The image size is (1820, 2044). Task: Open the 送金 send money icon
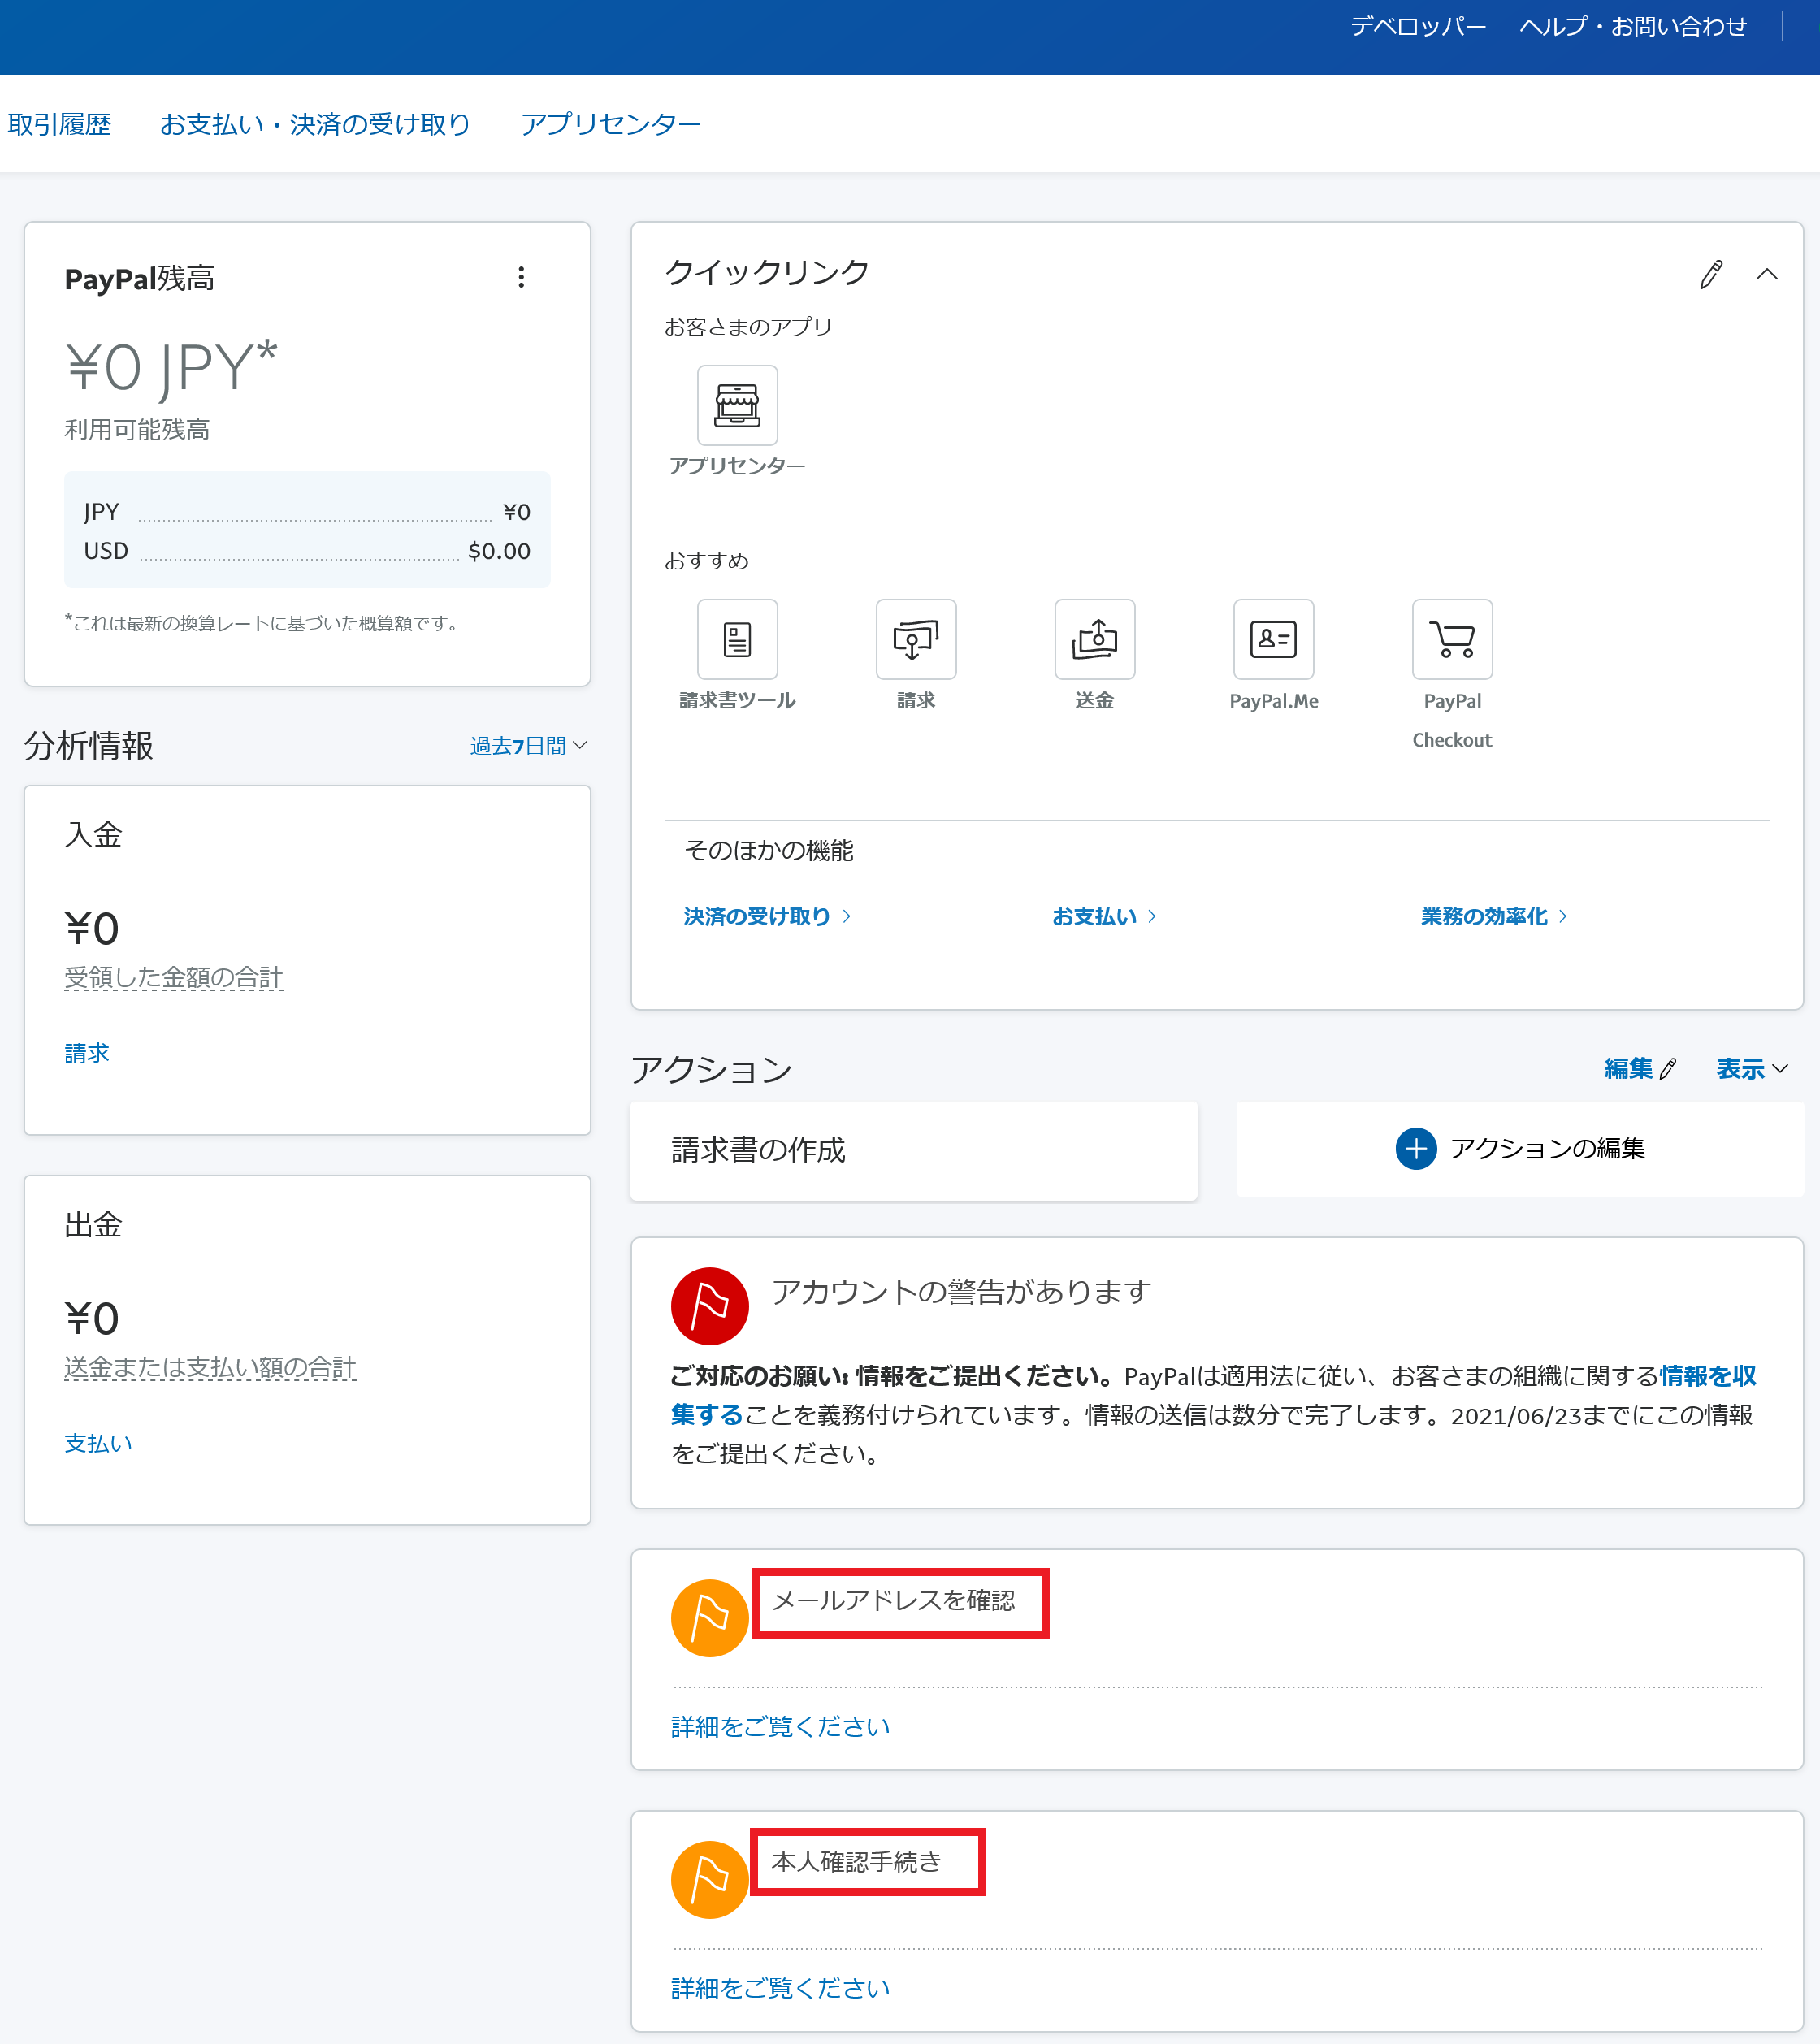(x=1094, y=639)
